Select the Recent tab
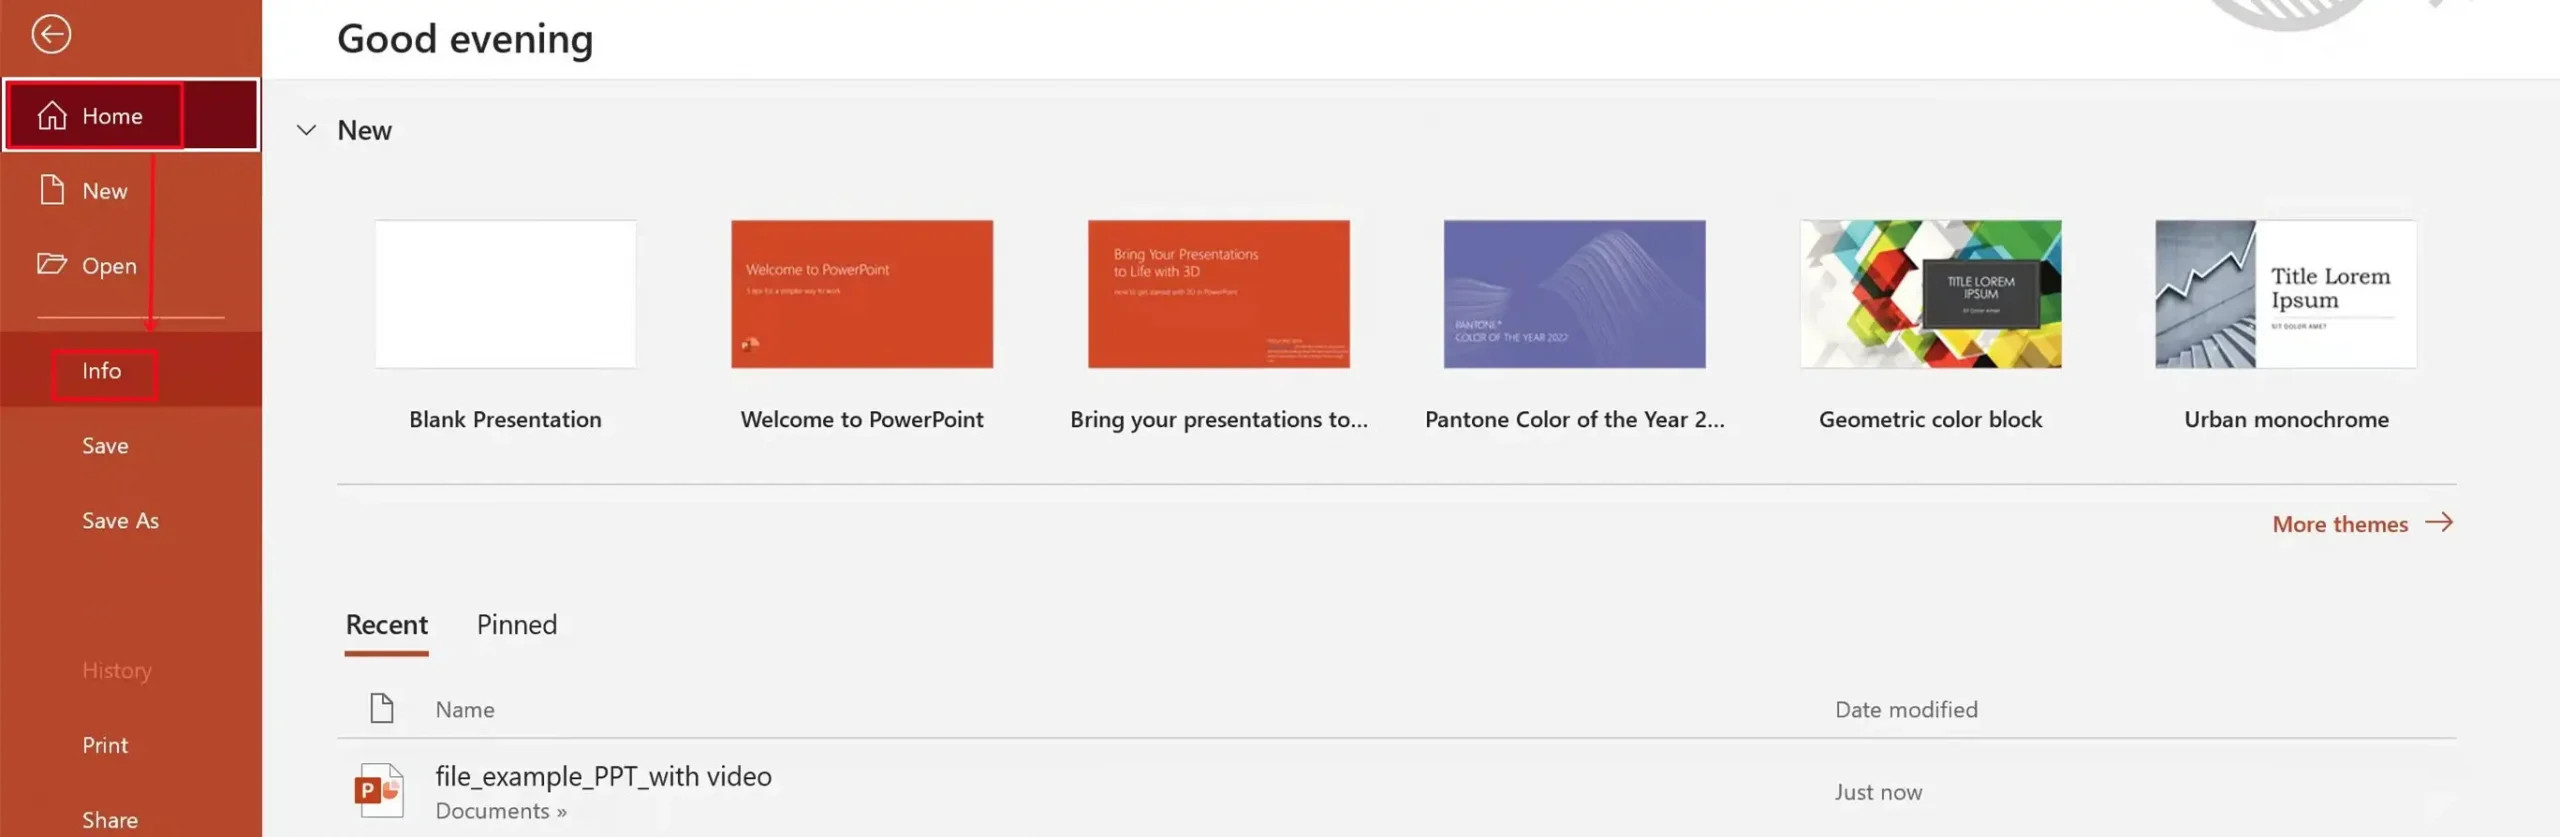This screenshot has width=2560, height=837. click(x=386, y=624)
